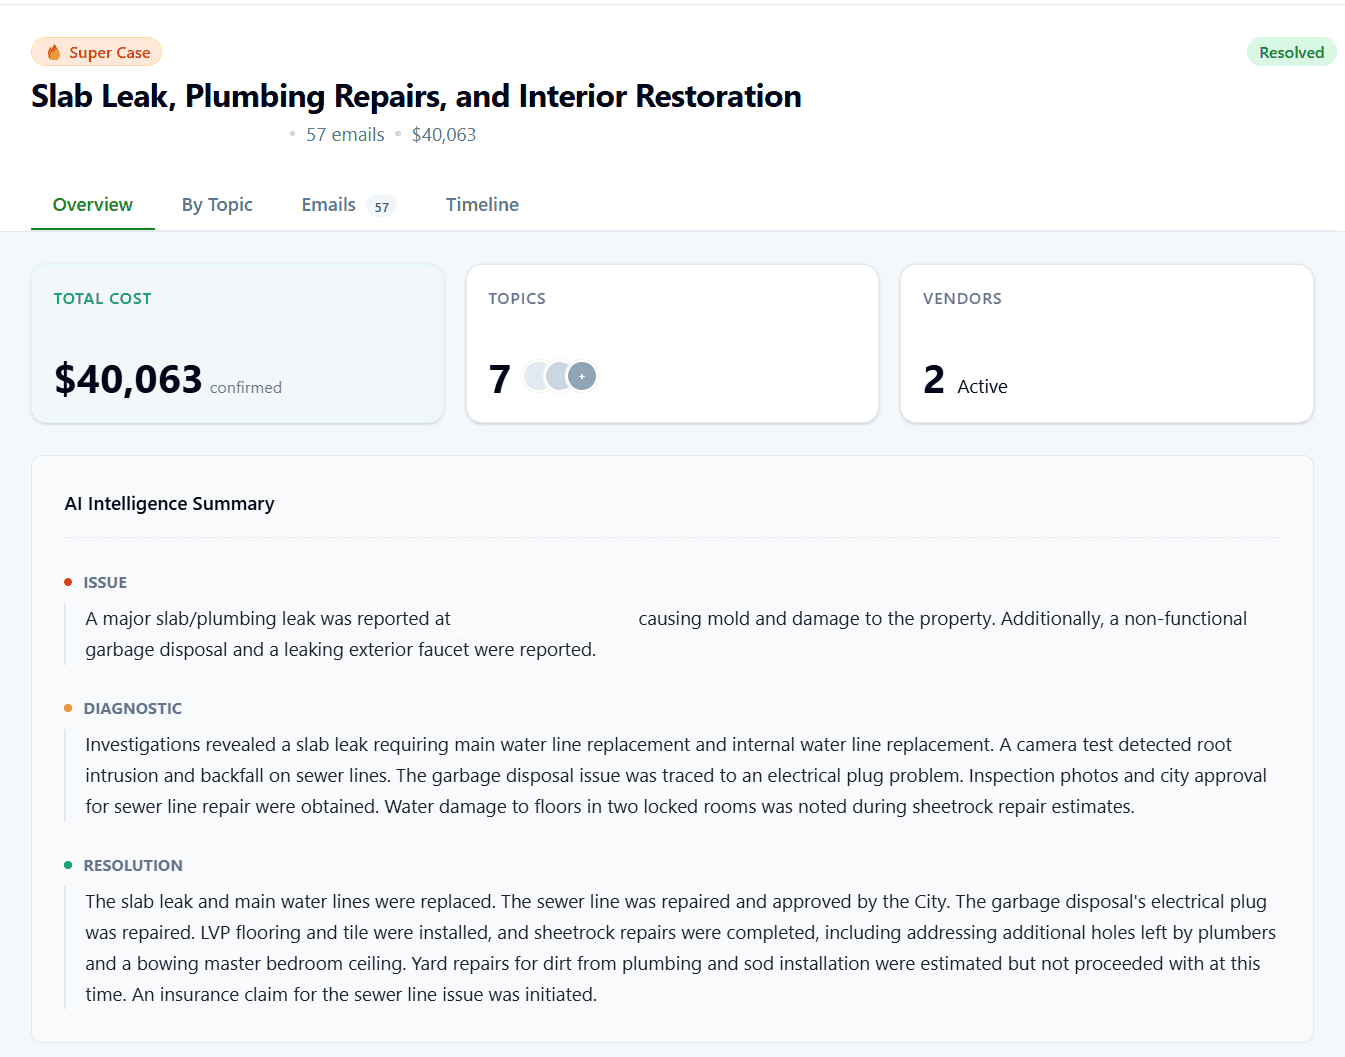Click the second topic avatar circle
The image size is (1345, 1057).
557,375
